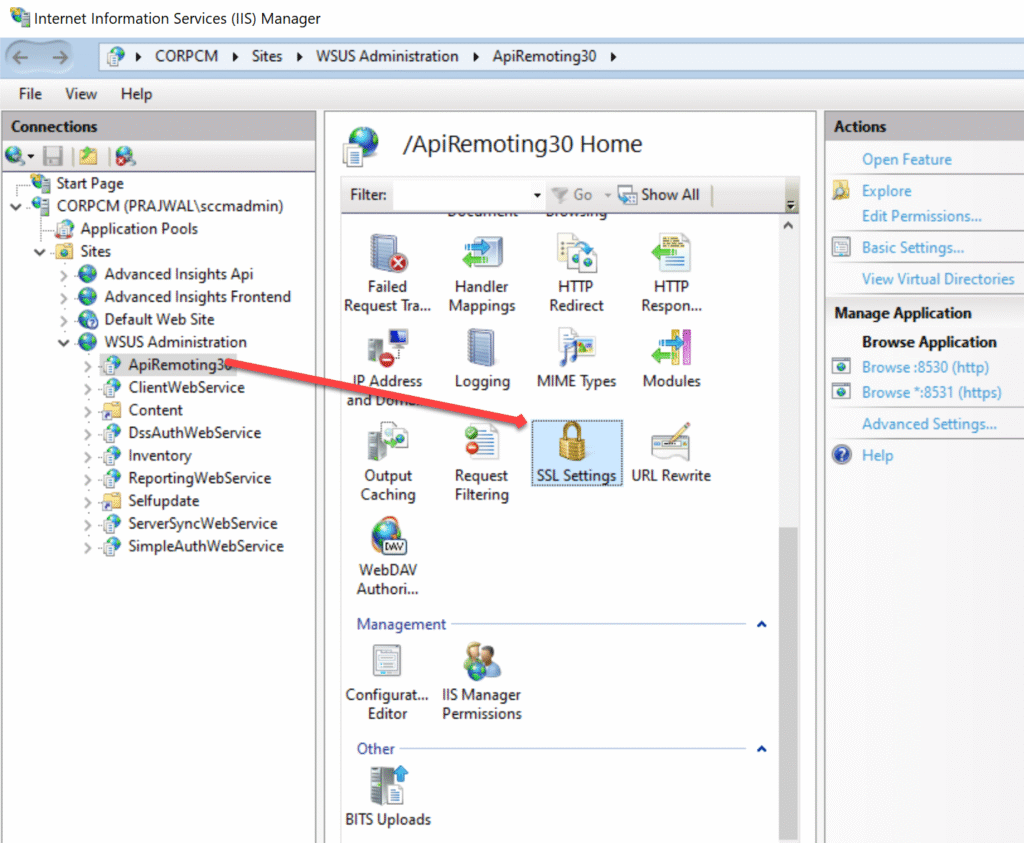Expand the Advanced Insights Api site
1024x843 pixels.
[x=63, y=276]
